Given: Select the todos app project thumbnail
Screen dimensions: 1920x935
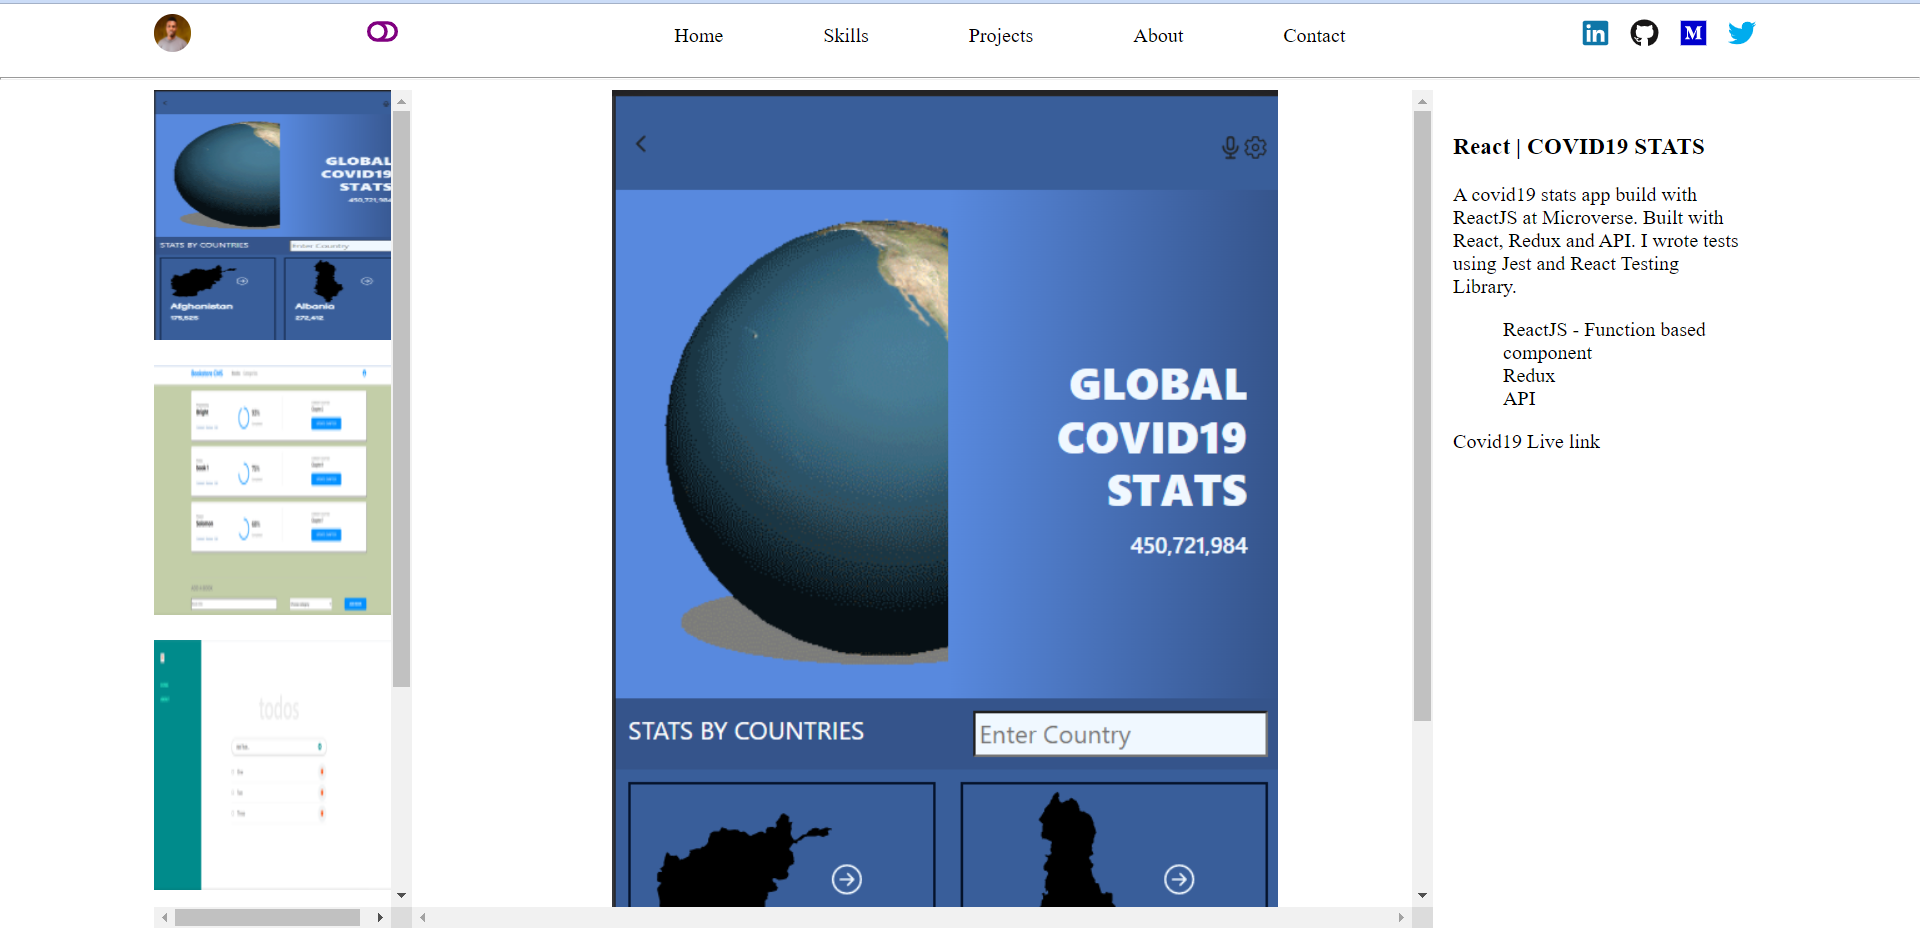Looking at the screenshot, I should [272, 765].
